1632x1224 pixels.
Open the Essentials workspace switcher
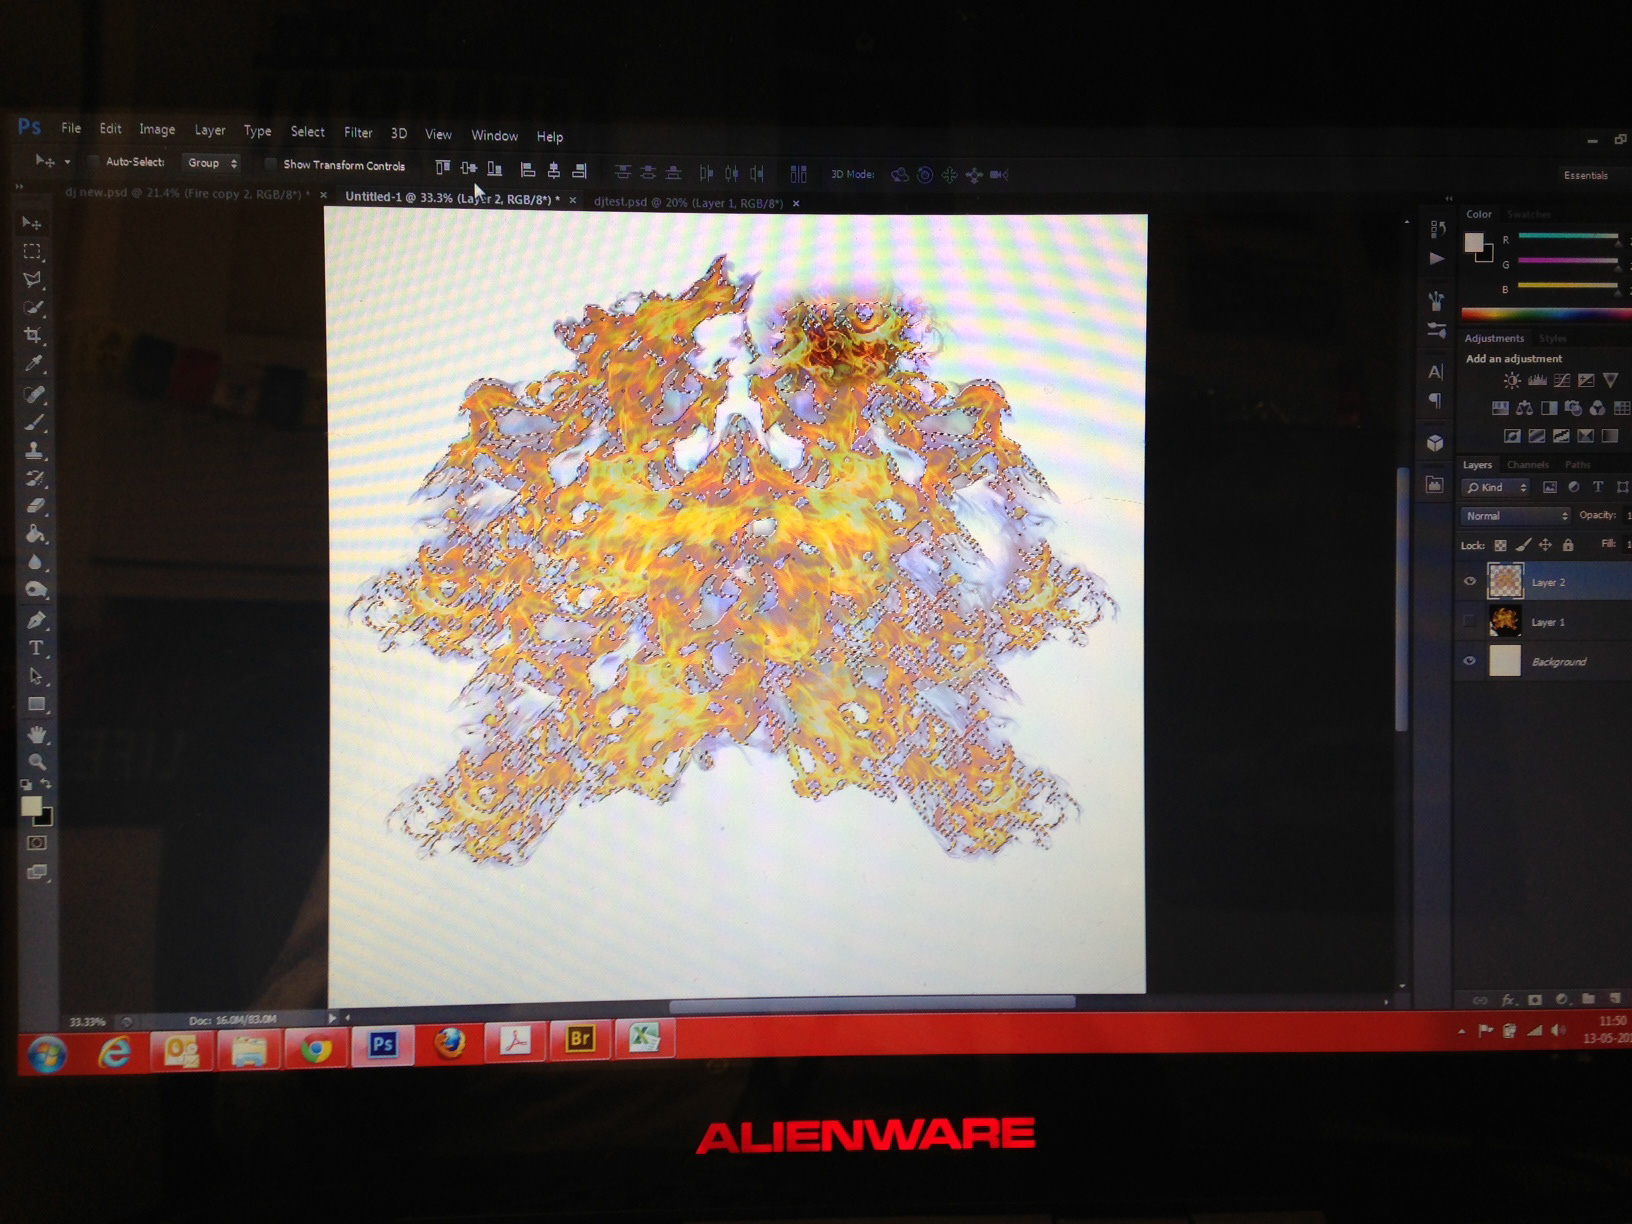[x=1587, y=175]
